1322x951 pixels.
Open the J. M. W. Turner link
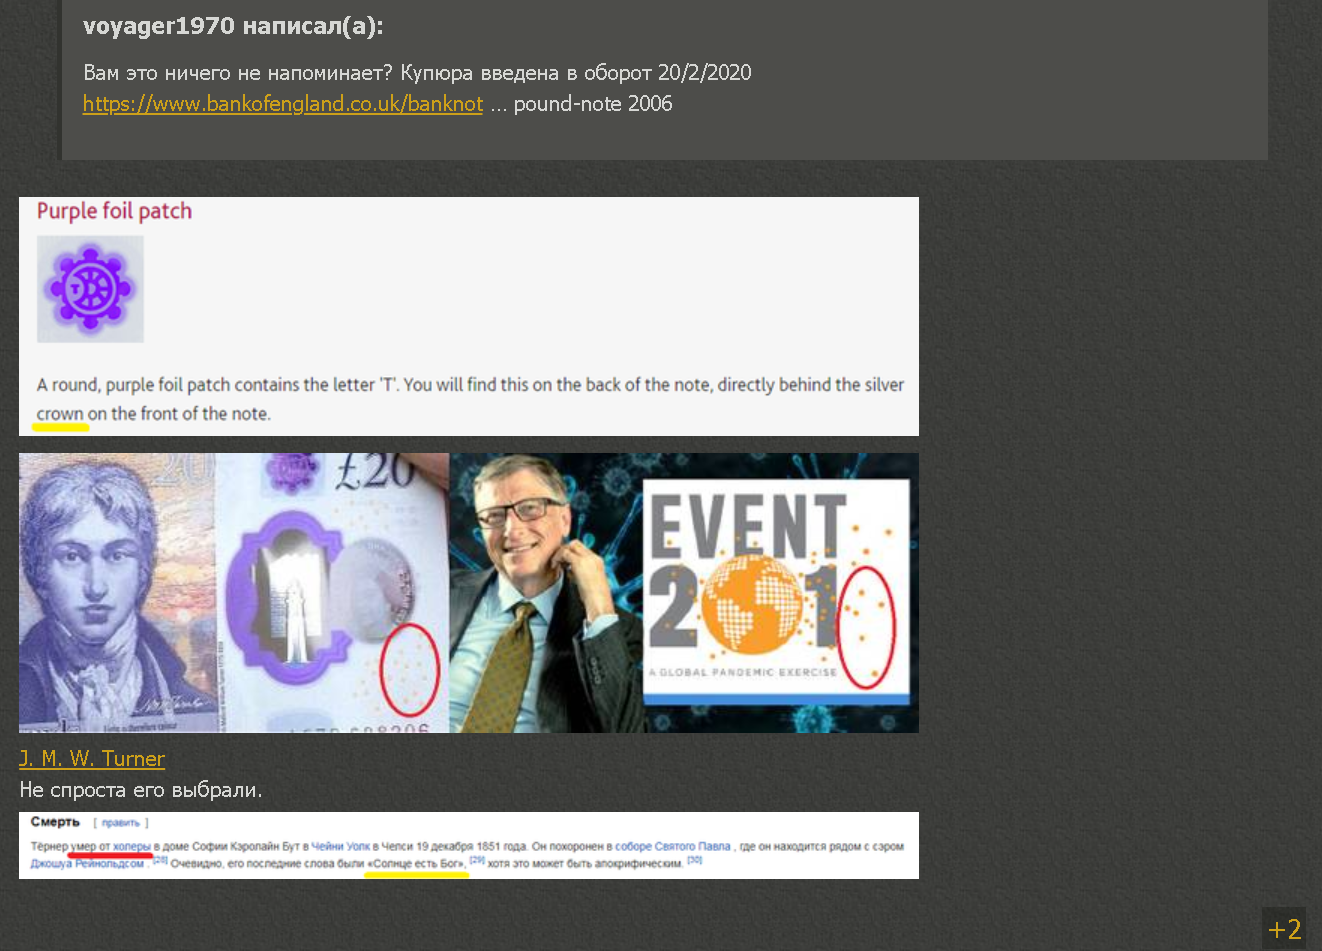(x=92, y=759)
